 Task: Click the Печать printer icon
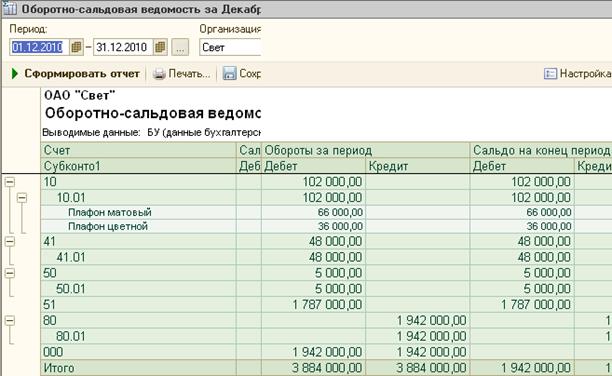tap(159, 73)
